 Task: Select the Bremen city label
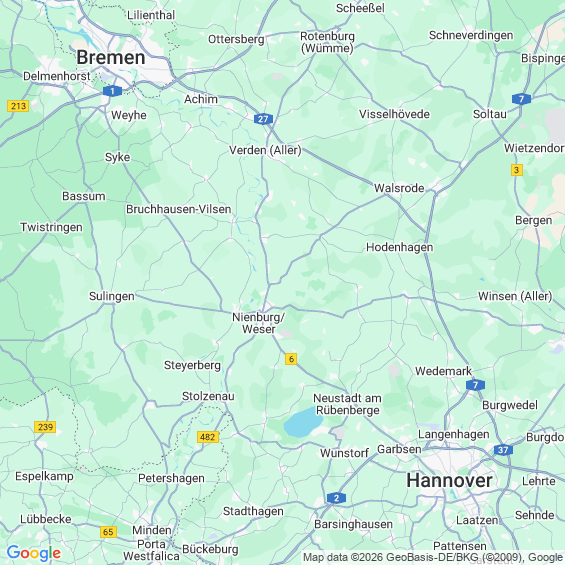(111, 58)
